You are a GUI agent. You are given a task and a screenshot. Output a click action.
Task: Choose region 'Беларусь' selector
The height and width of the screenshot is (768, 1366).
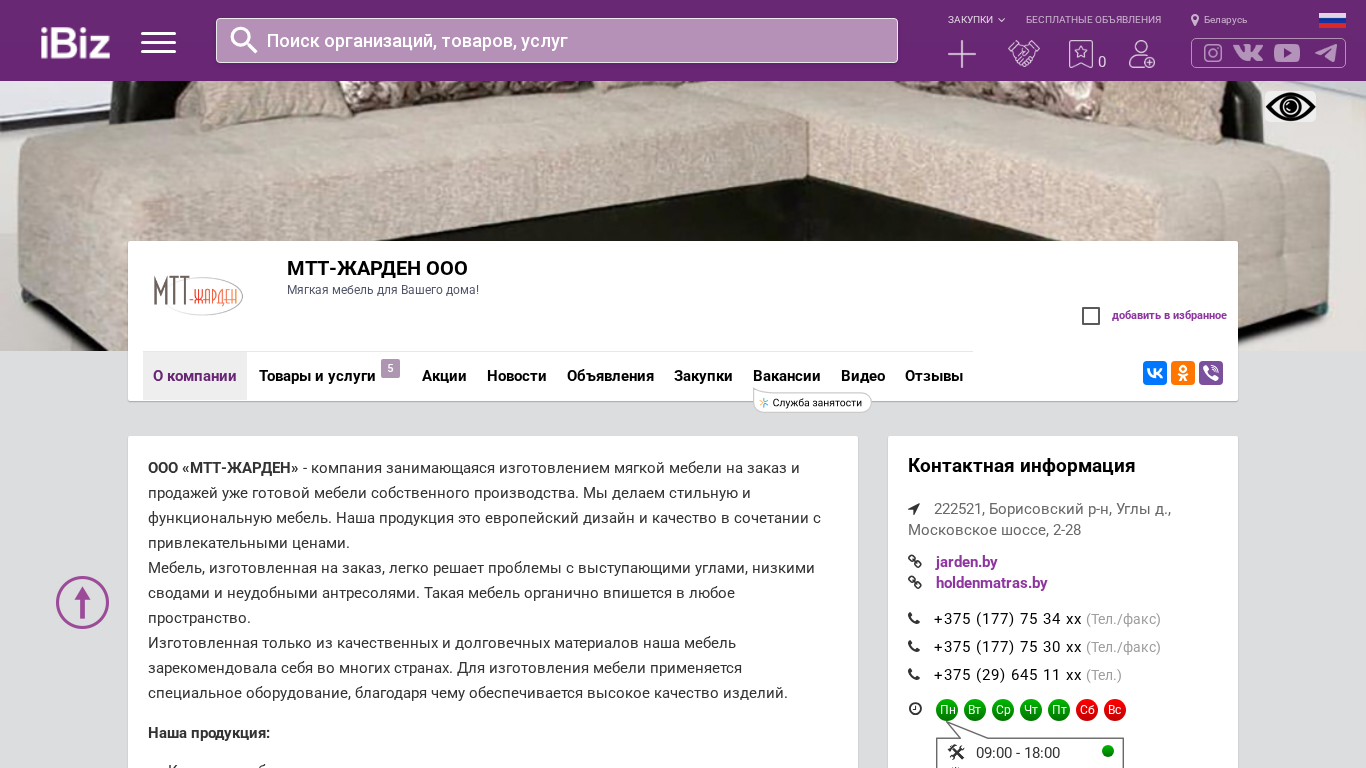point(1219,20)
